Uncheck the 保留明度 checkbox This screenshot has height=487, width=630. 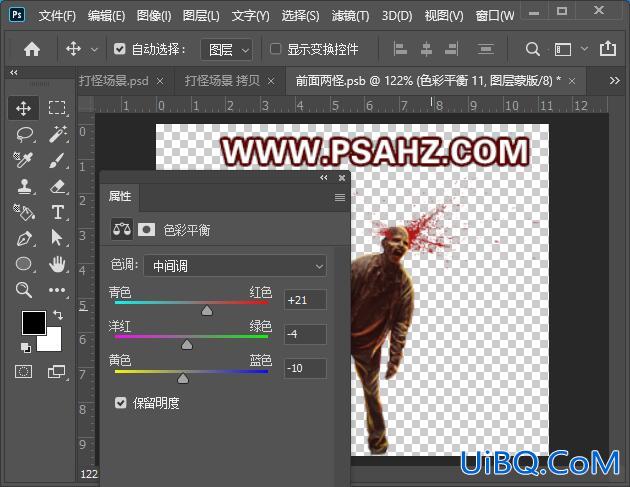click(121, 403)
